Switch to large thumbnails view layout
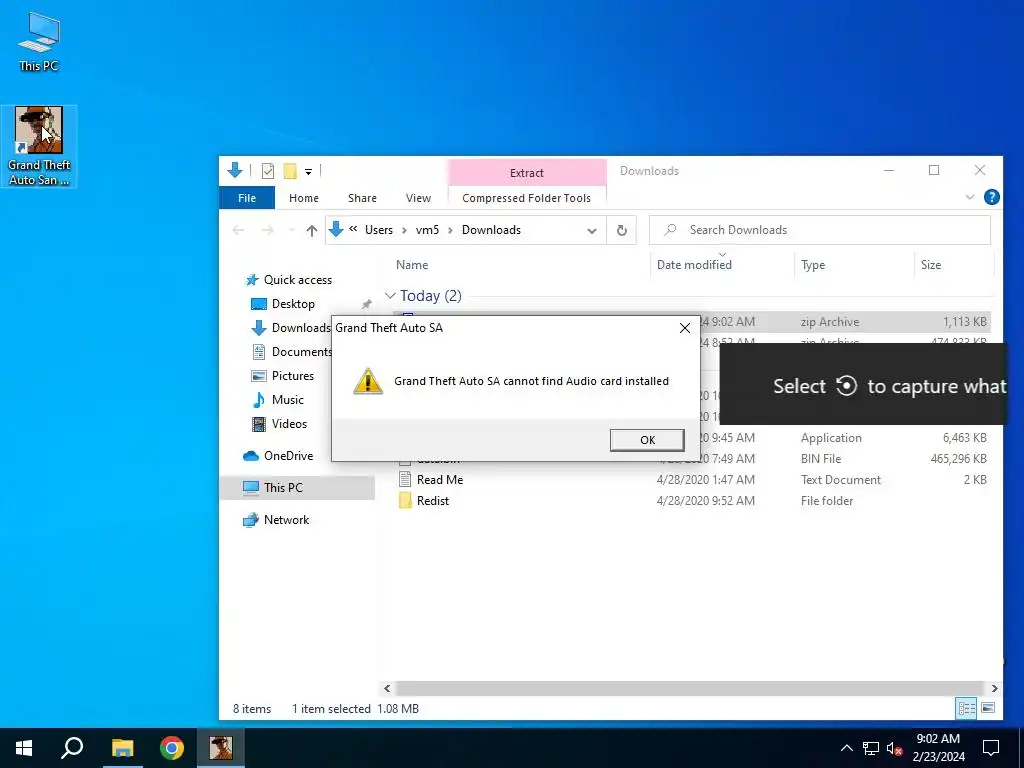1024x768 pixels. click(987, 708)
